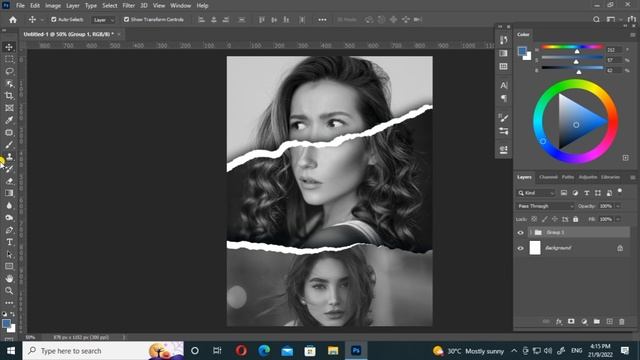This screenshot has width=640, height=360.
Task: Open the Edit Toolbar ellipsis
Action: [9, 303]
